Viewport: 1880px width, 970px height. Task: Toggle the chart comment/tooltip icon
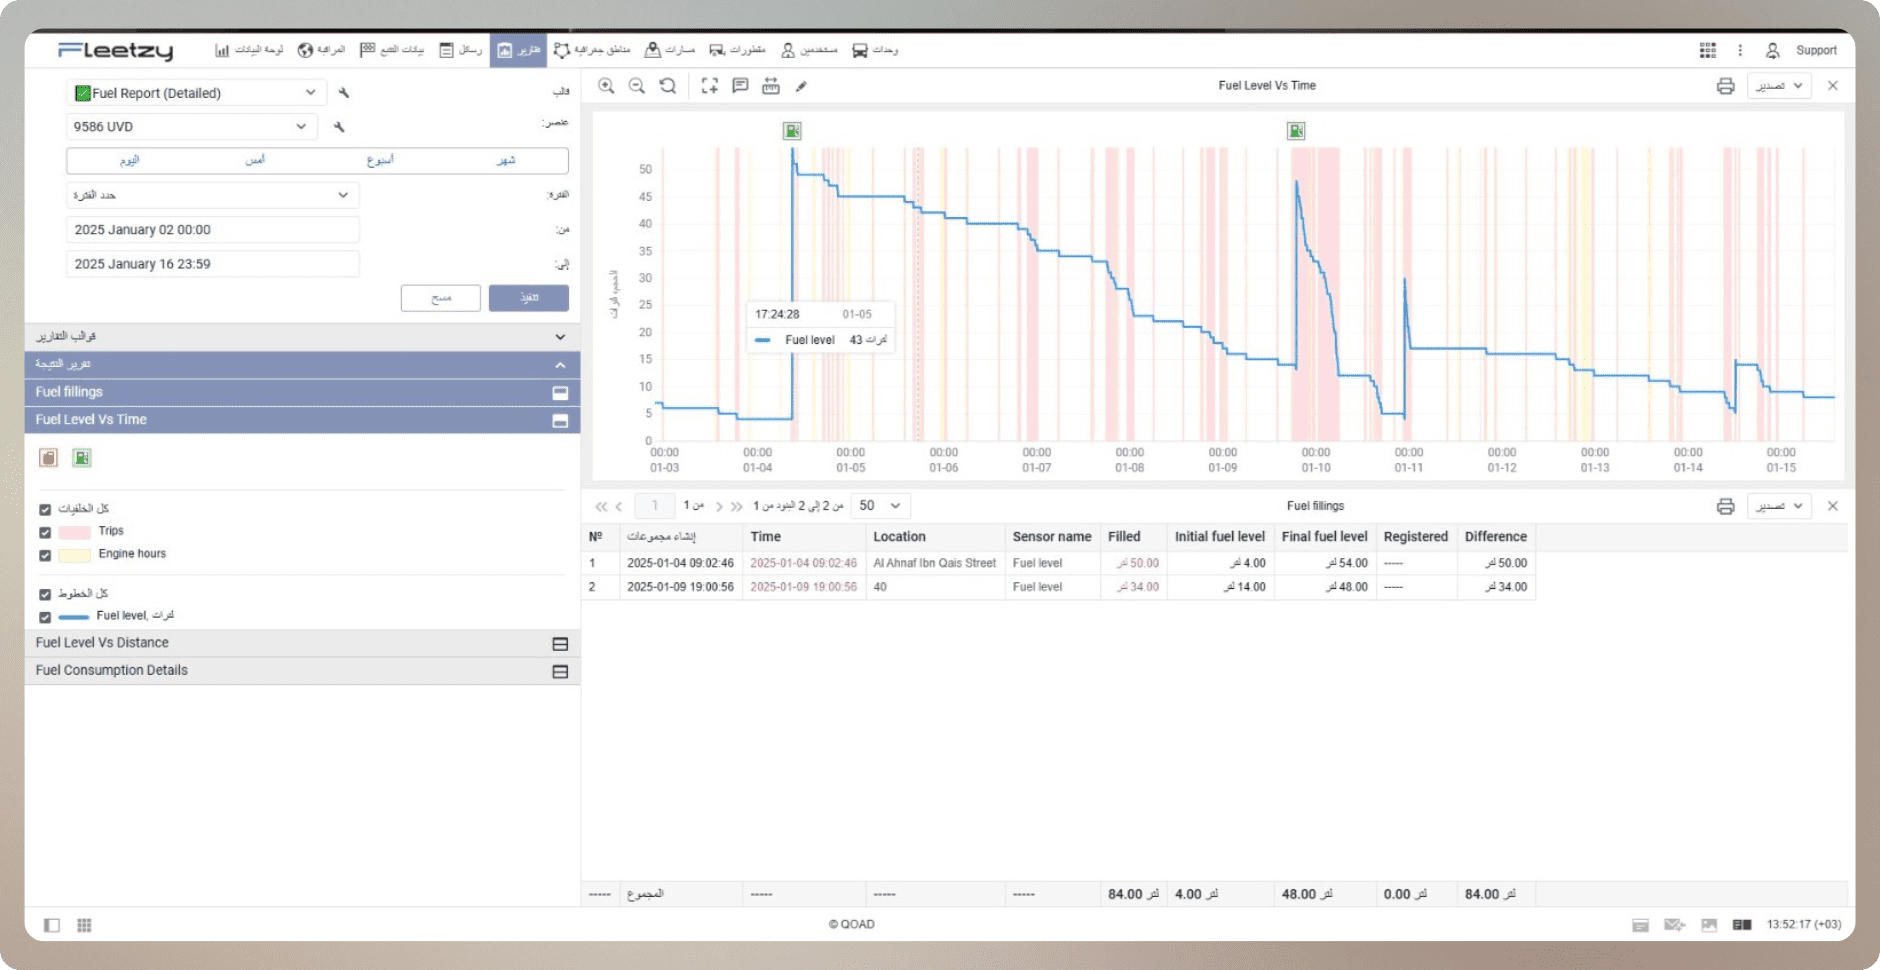(x=740, y=86)
